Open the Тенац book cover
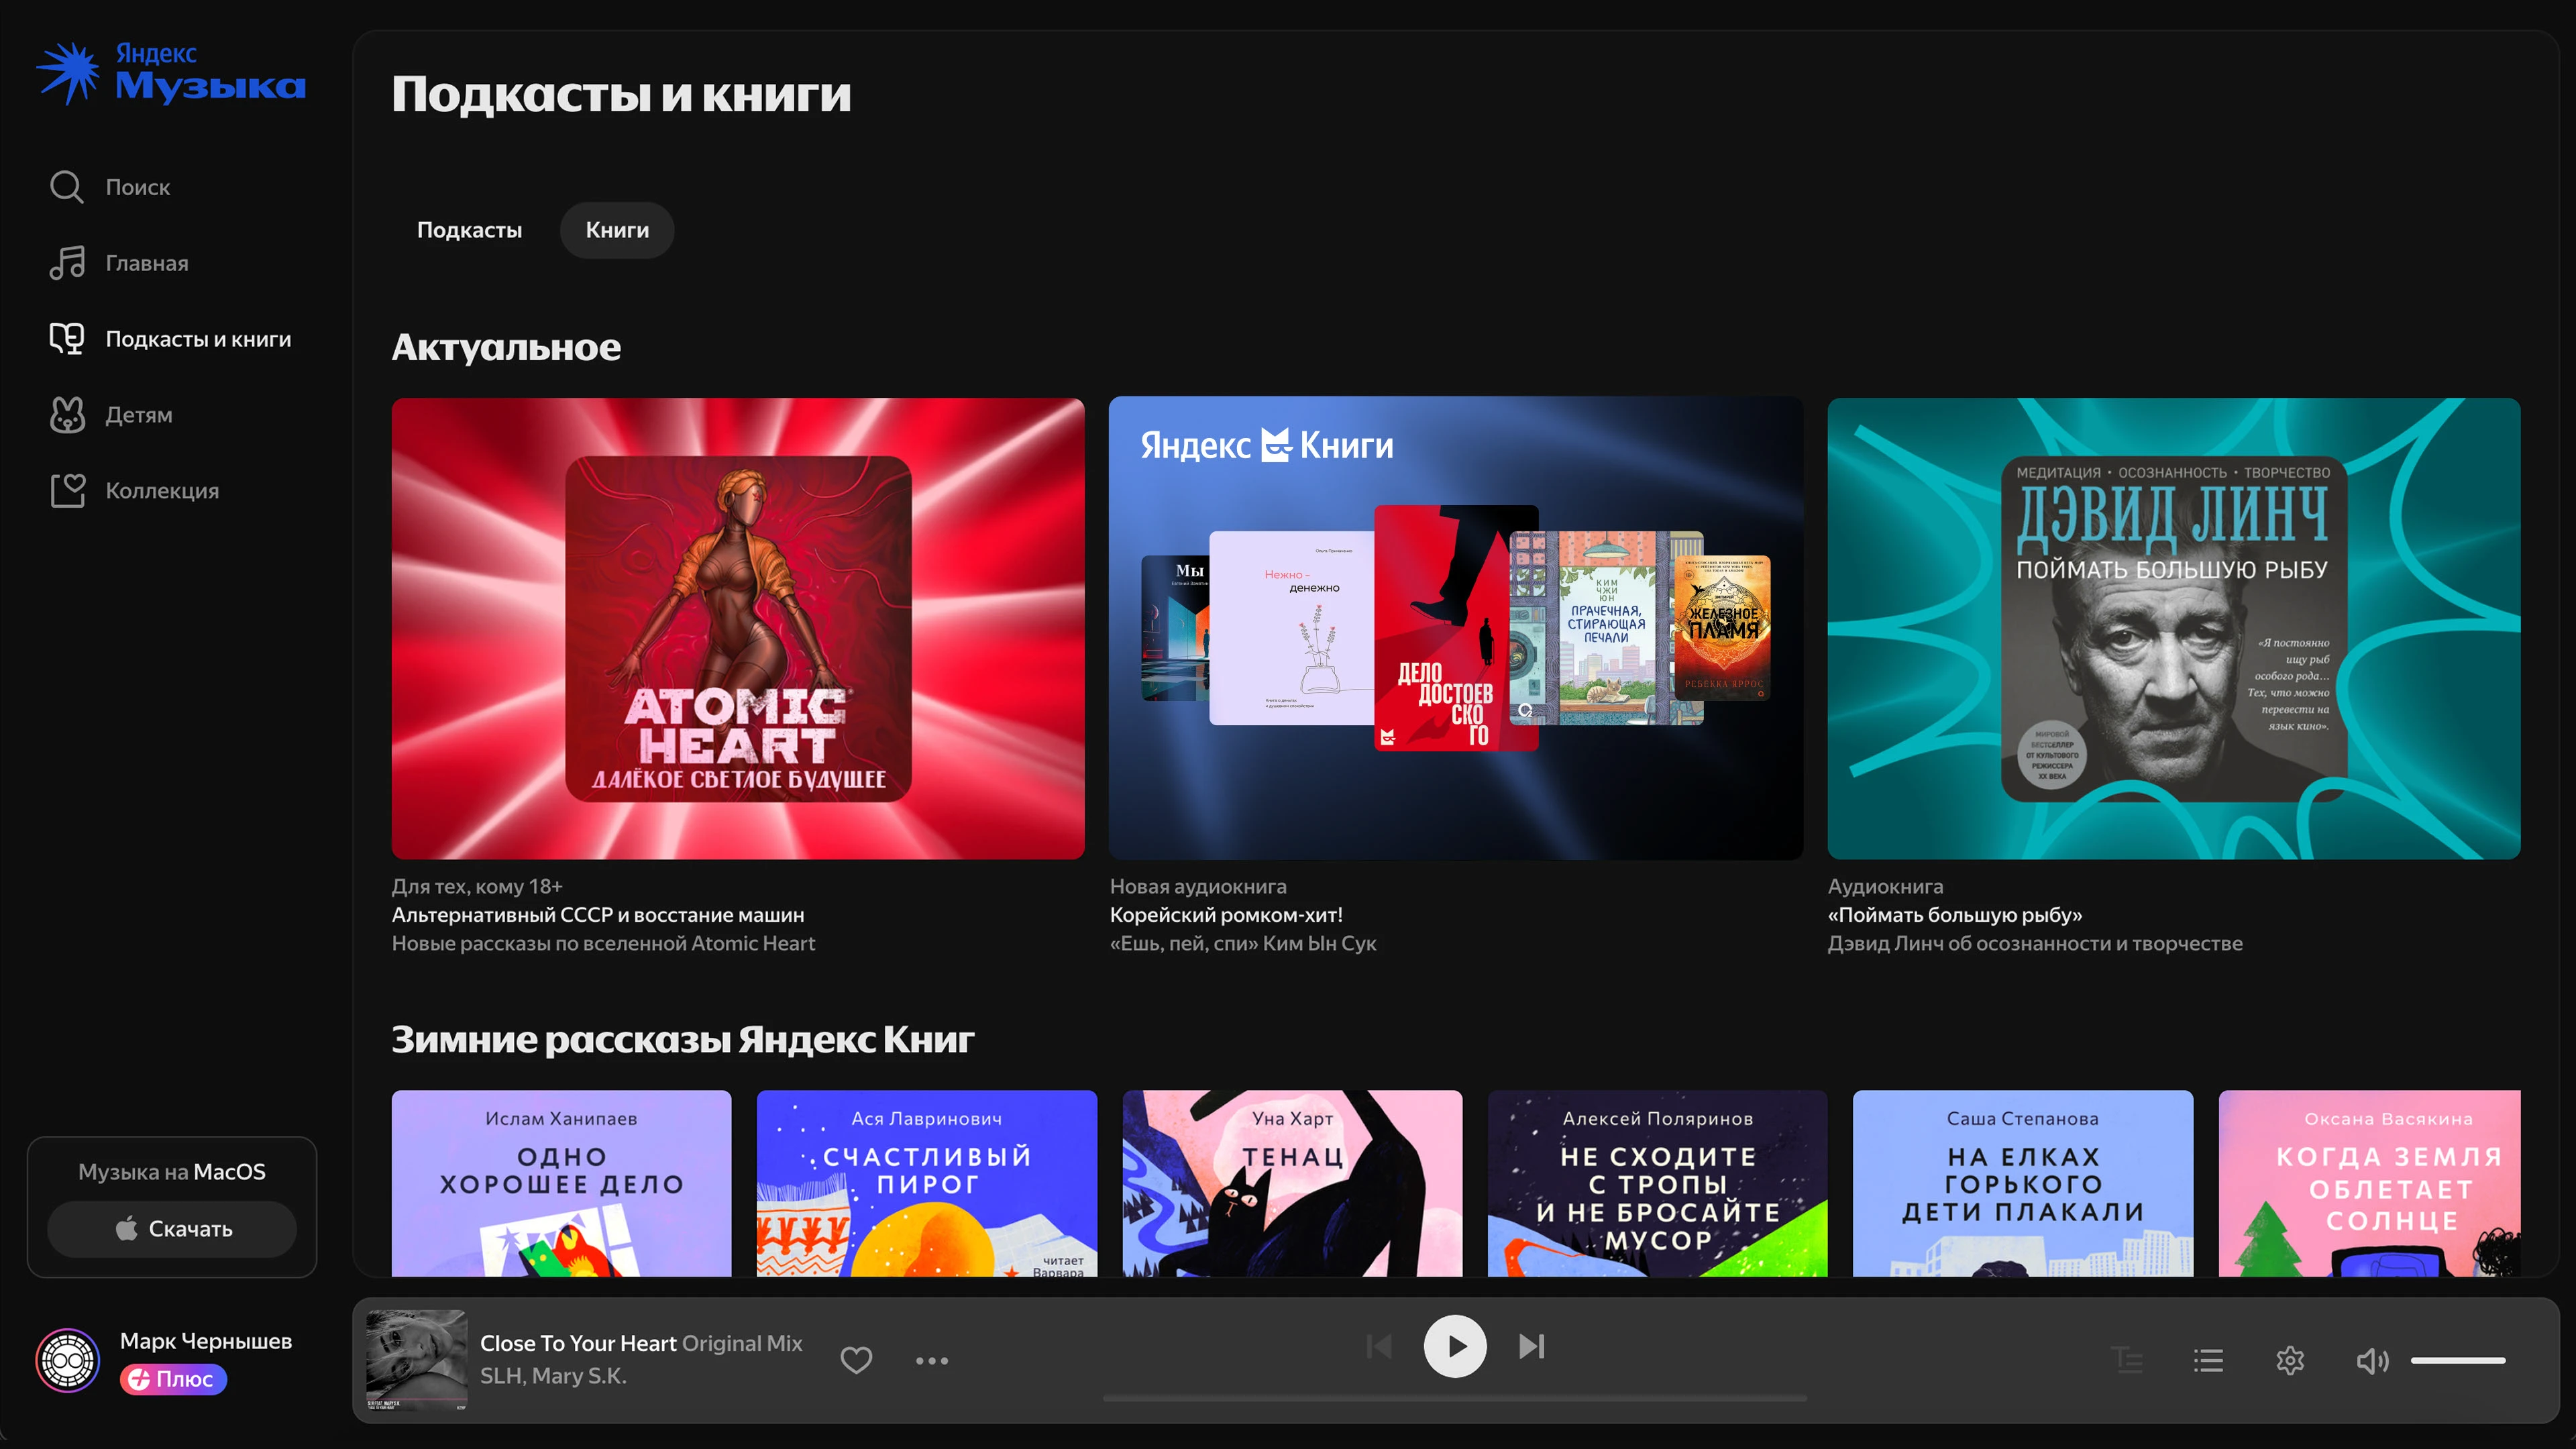Viewport: 2576px width, 1449px height. [1292, 1183]
